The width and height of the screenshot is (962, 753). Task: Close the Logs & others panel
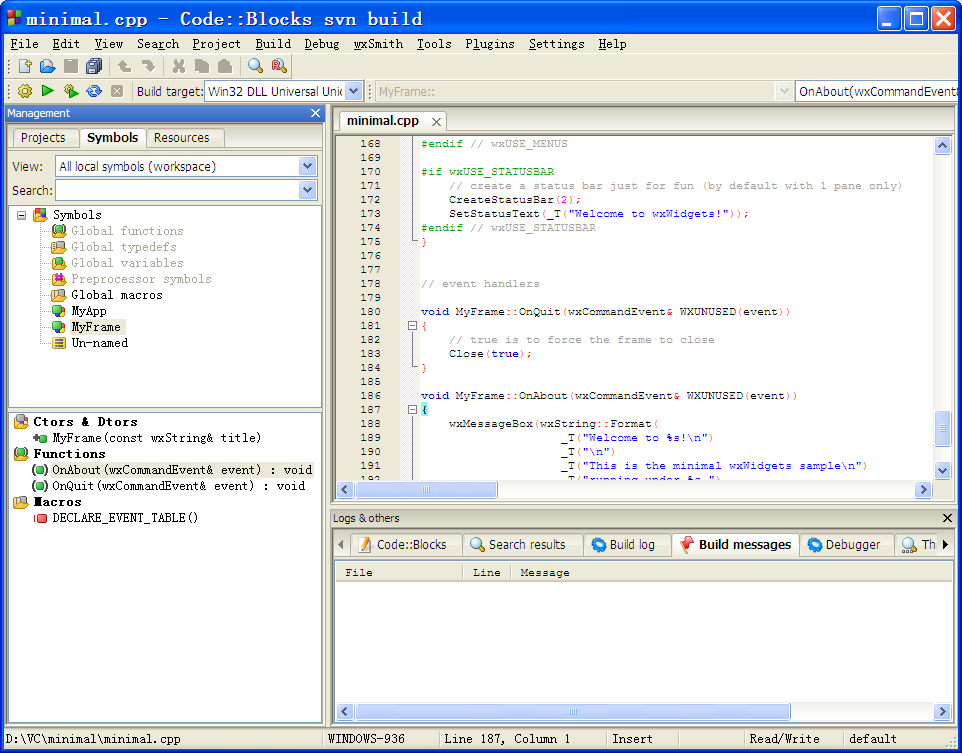(947, 518)
